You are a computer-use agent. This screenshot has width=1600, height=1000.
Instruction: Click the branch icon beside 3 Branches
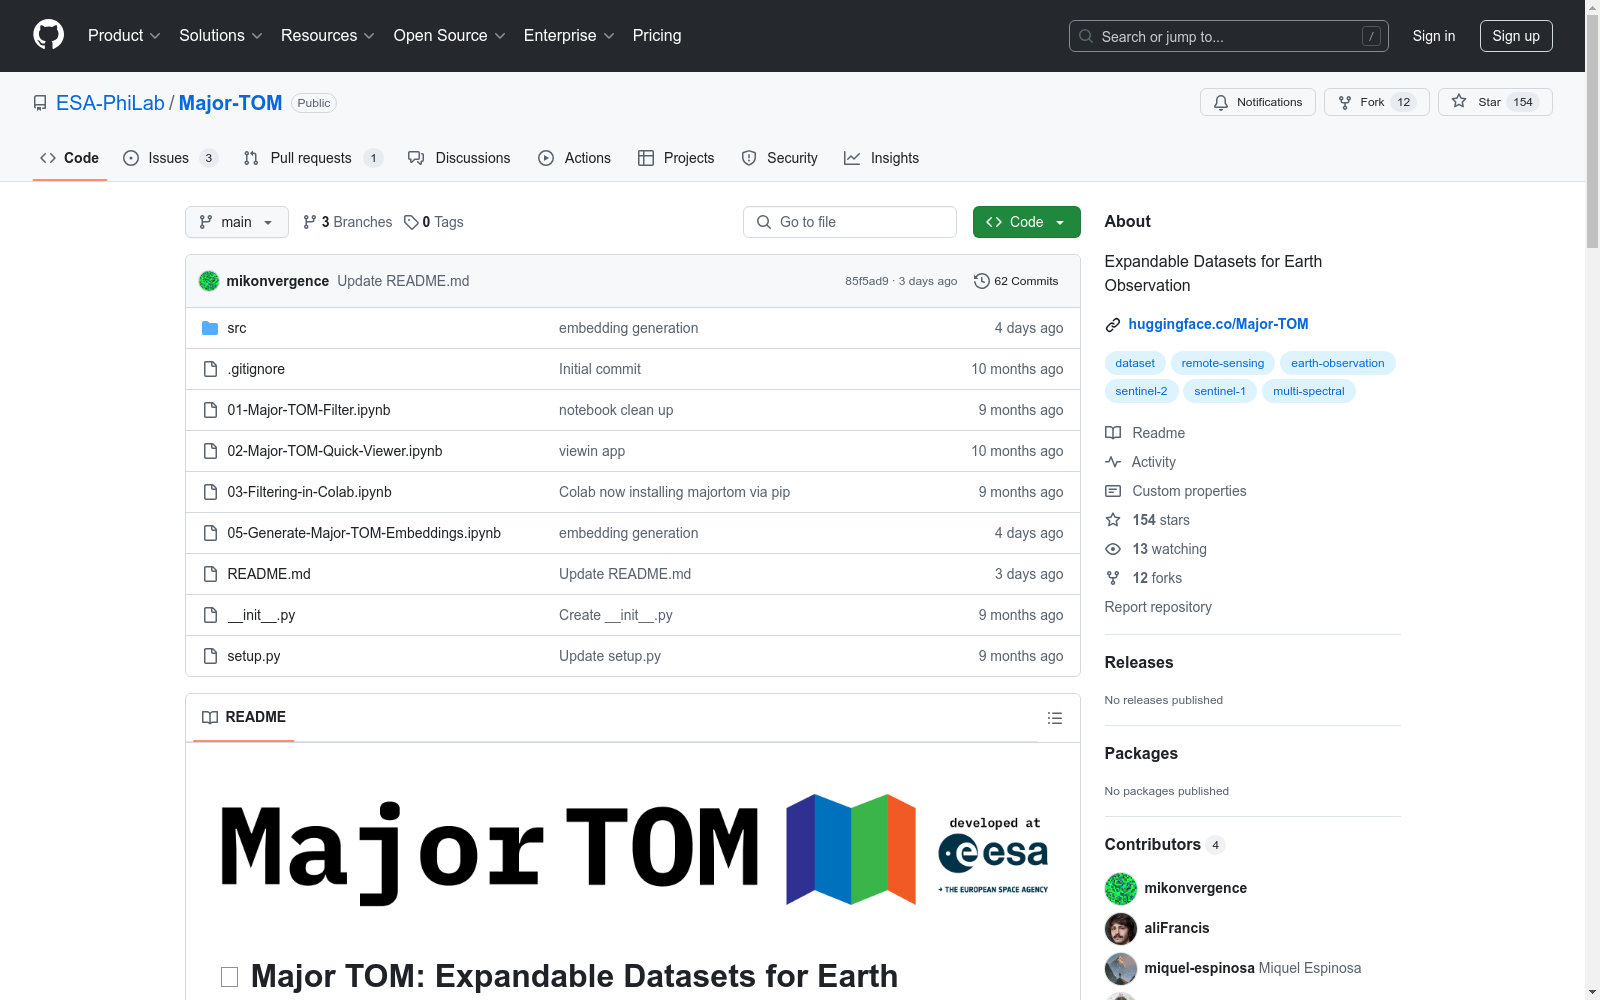coord(310,222)
